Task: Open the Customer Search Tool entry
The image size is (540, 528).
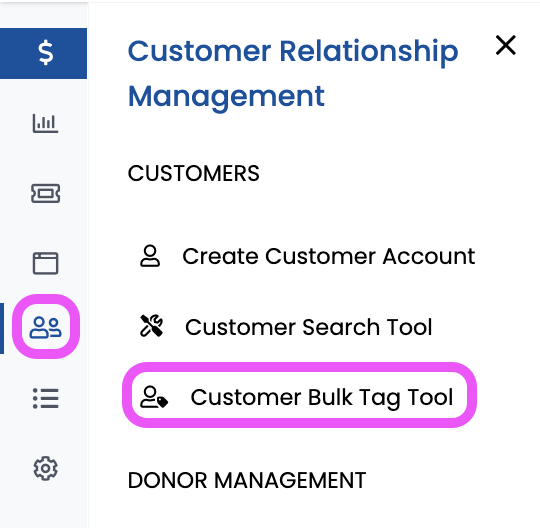Action: [x=286, y=327]
